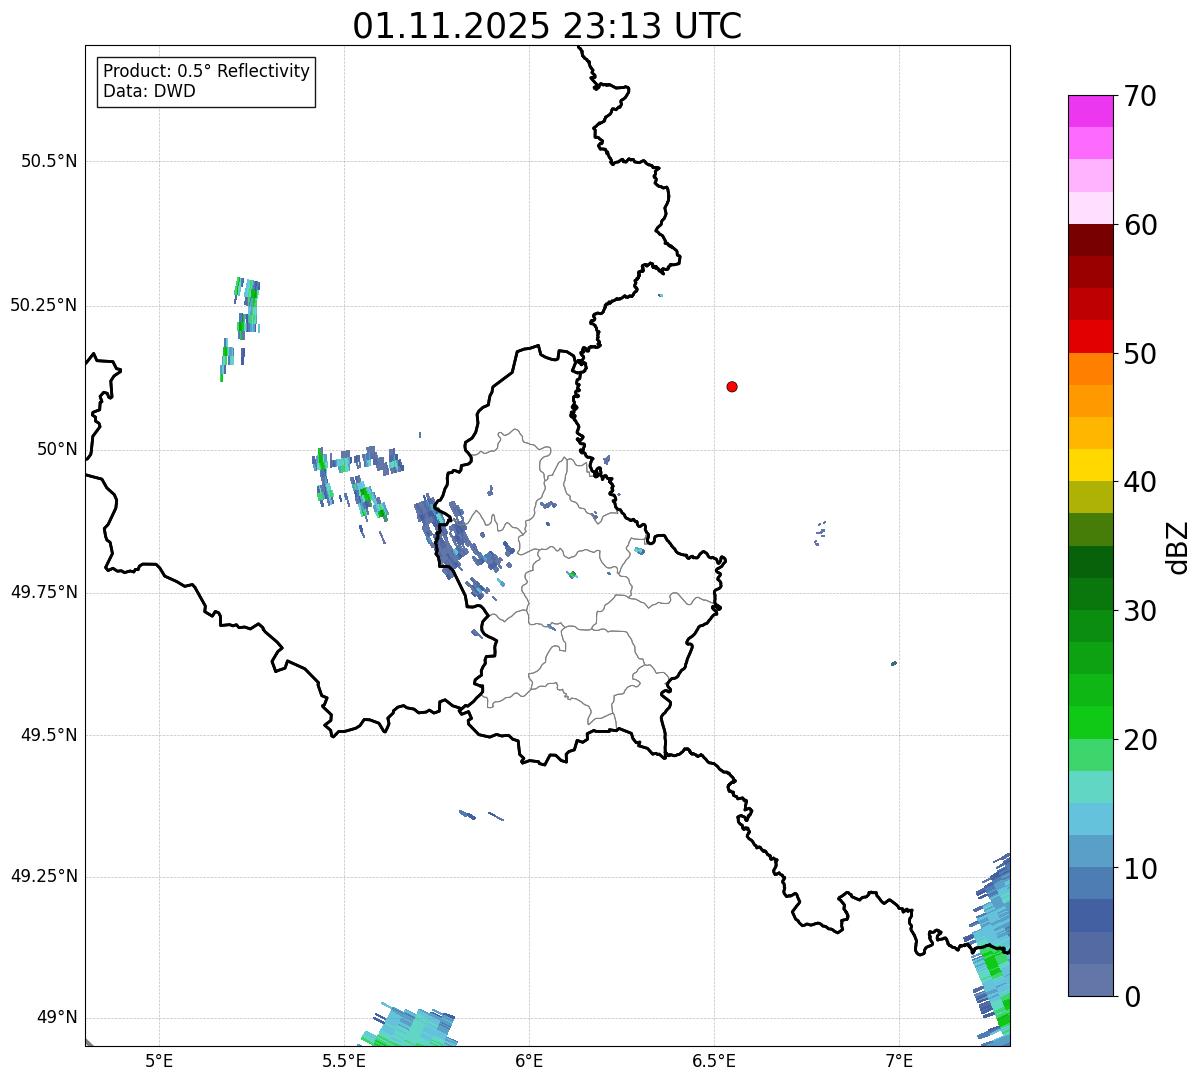Click the title 01.11.2025 23:13 UTC

(547, 25)
